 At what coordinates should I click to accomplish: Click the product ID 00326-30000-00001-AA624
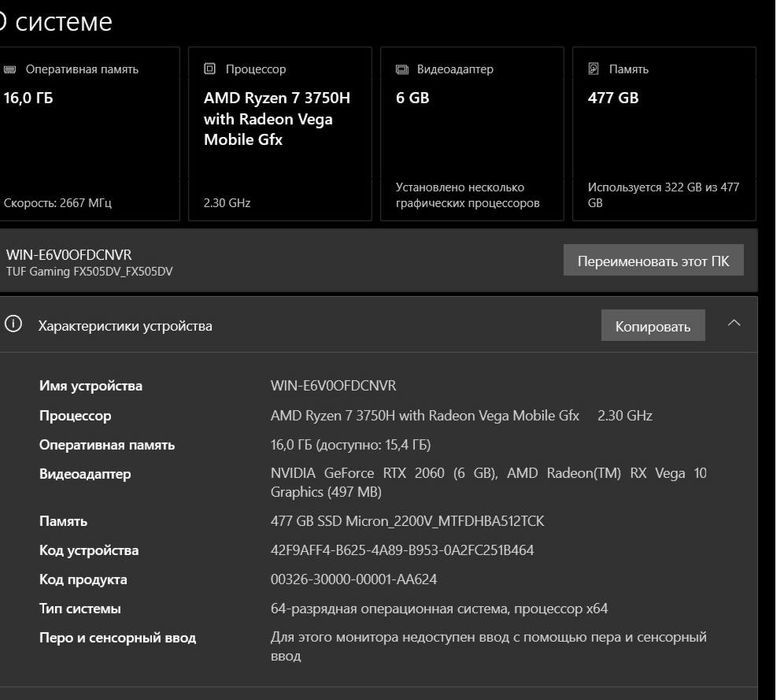354,579
